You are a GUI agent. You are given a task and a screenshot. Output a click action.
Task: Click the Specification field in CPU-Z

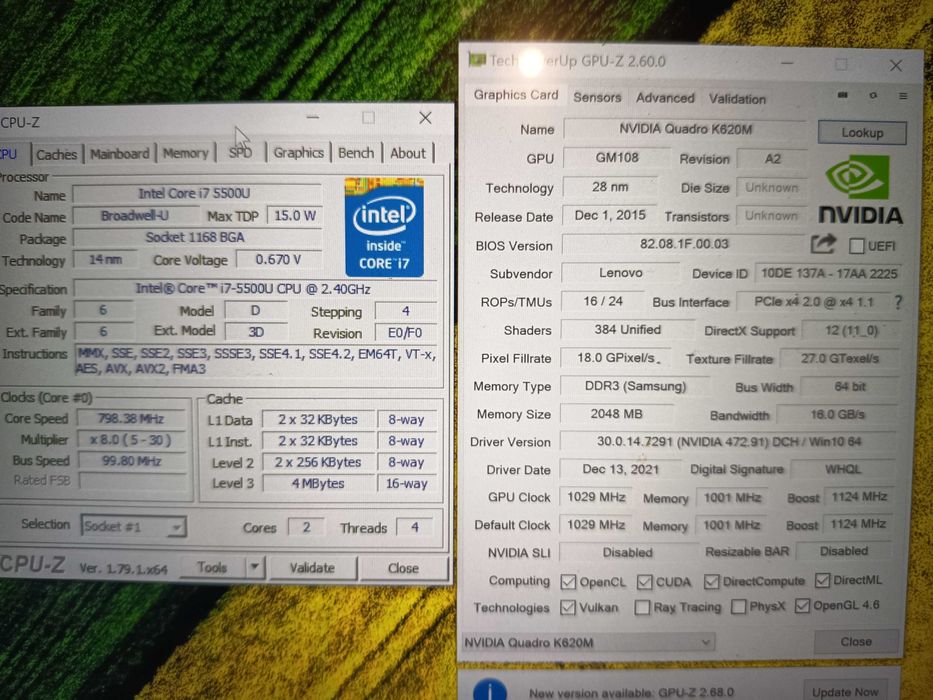click(255, 289)
